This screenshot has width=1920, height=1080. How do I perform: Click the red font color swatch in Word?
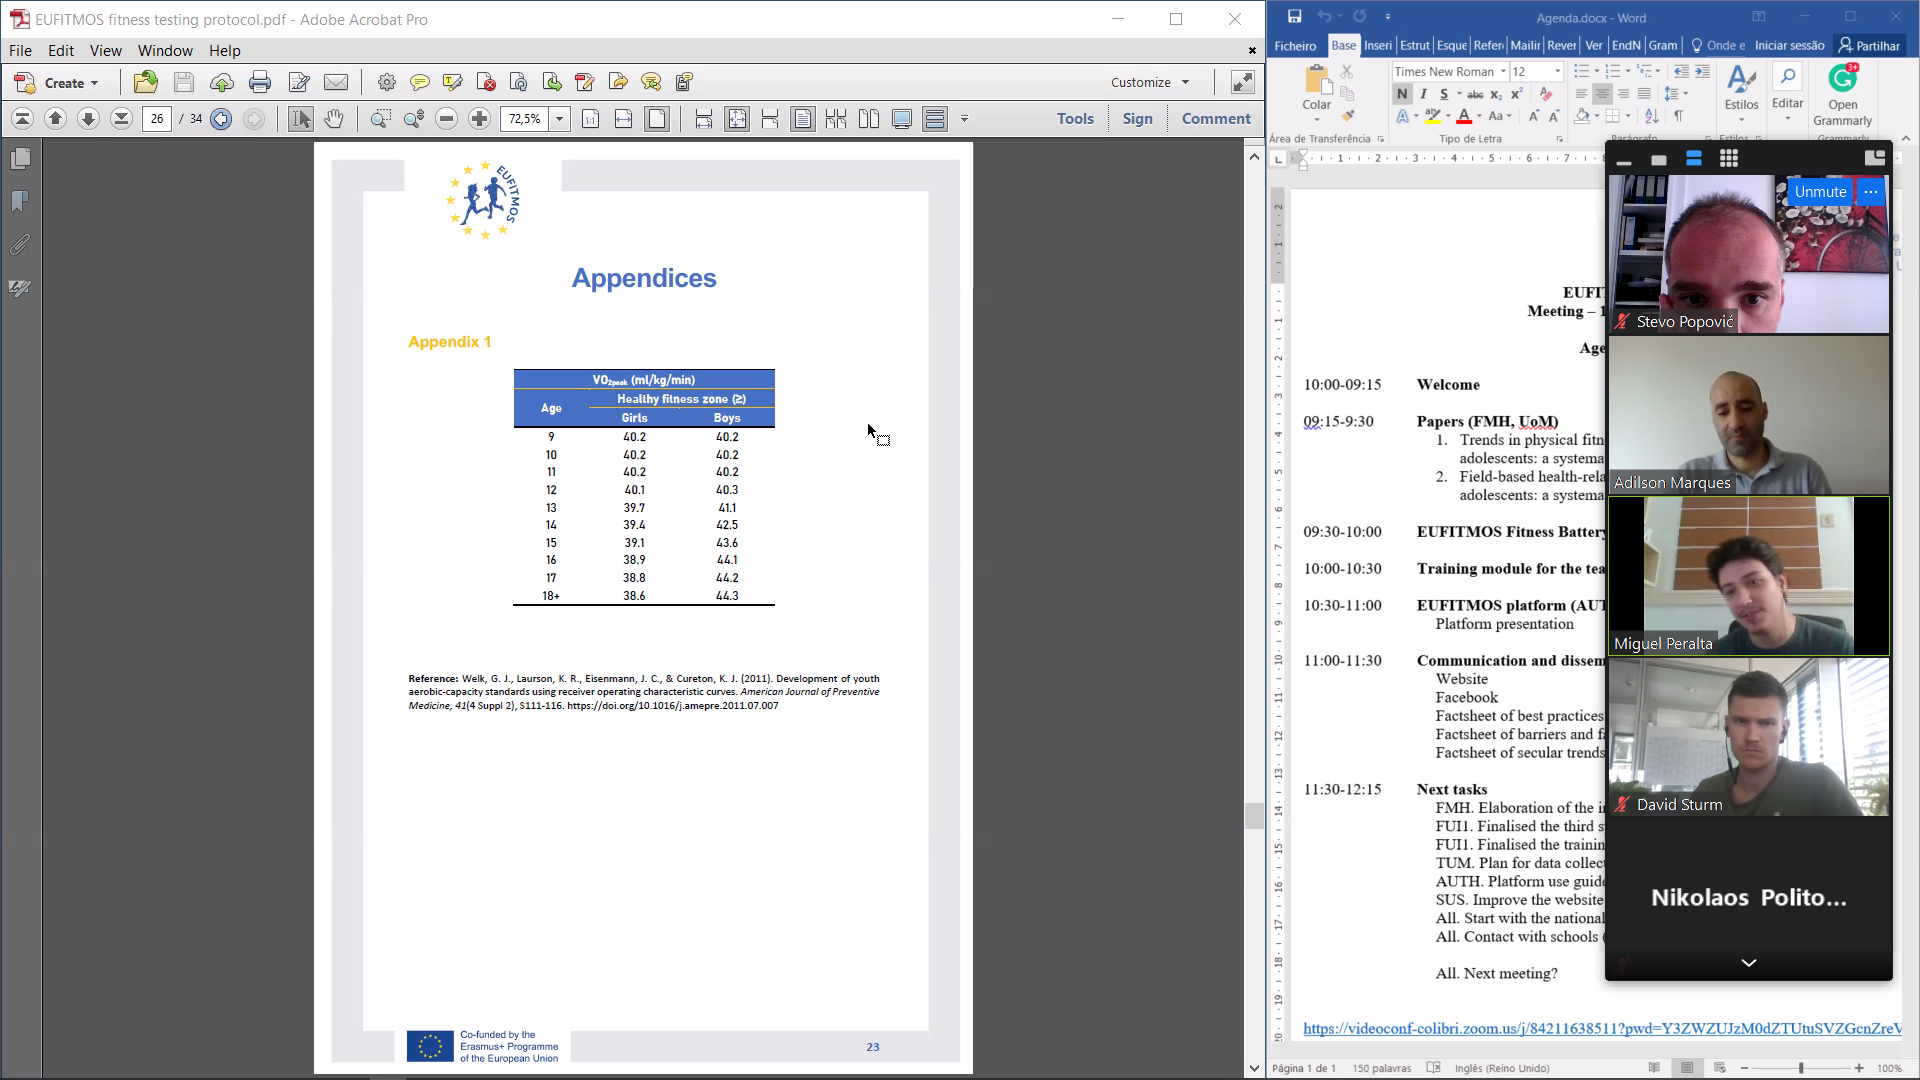pos(1464,117)
